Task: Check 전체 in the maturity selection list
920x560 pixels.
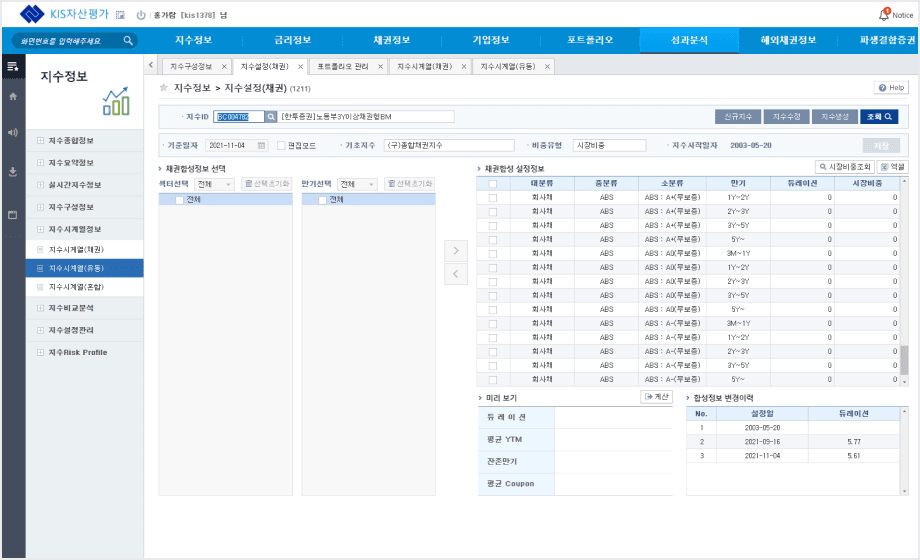Action: point(322,200)
